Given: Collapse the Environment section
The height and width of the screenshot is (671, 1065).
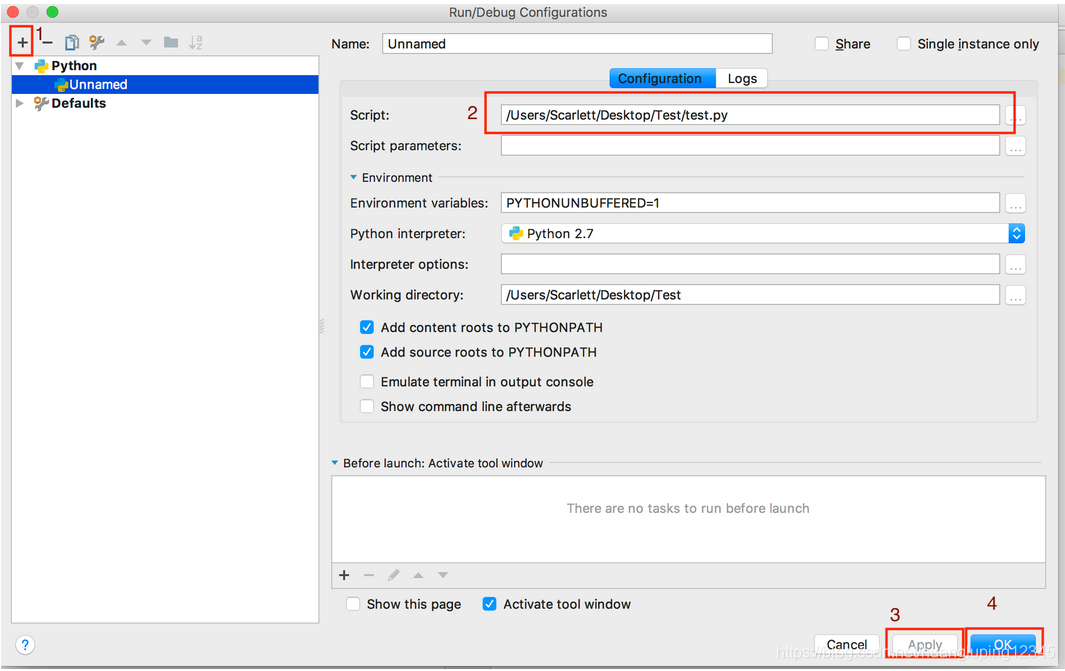Looking at the screenshot, I should tap(353, 177).
